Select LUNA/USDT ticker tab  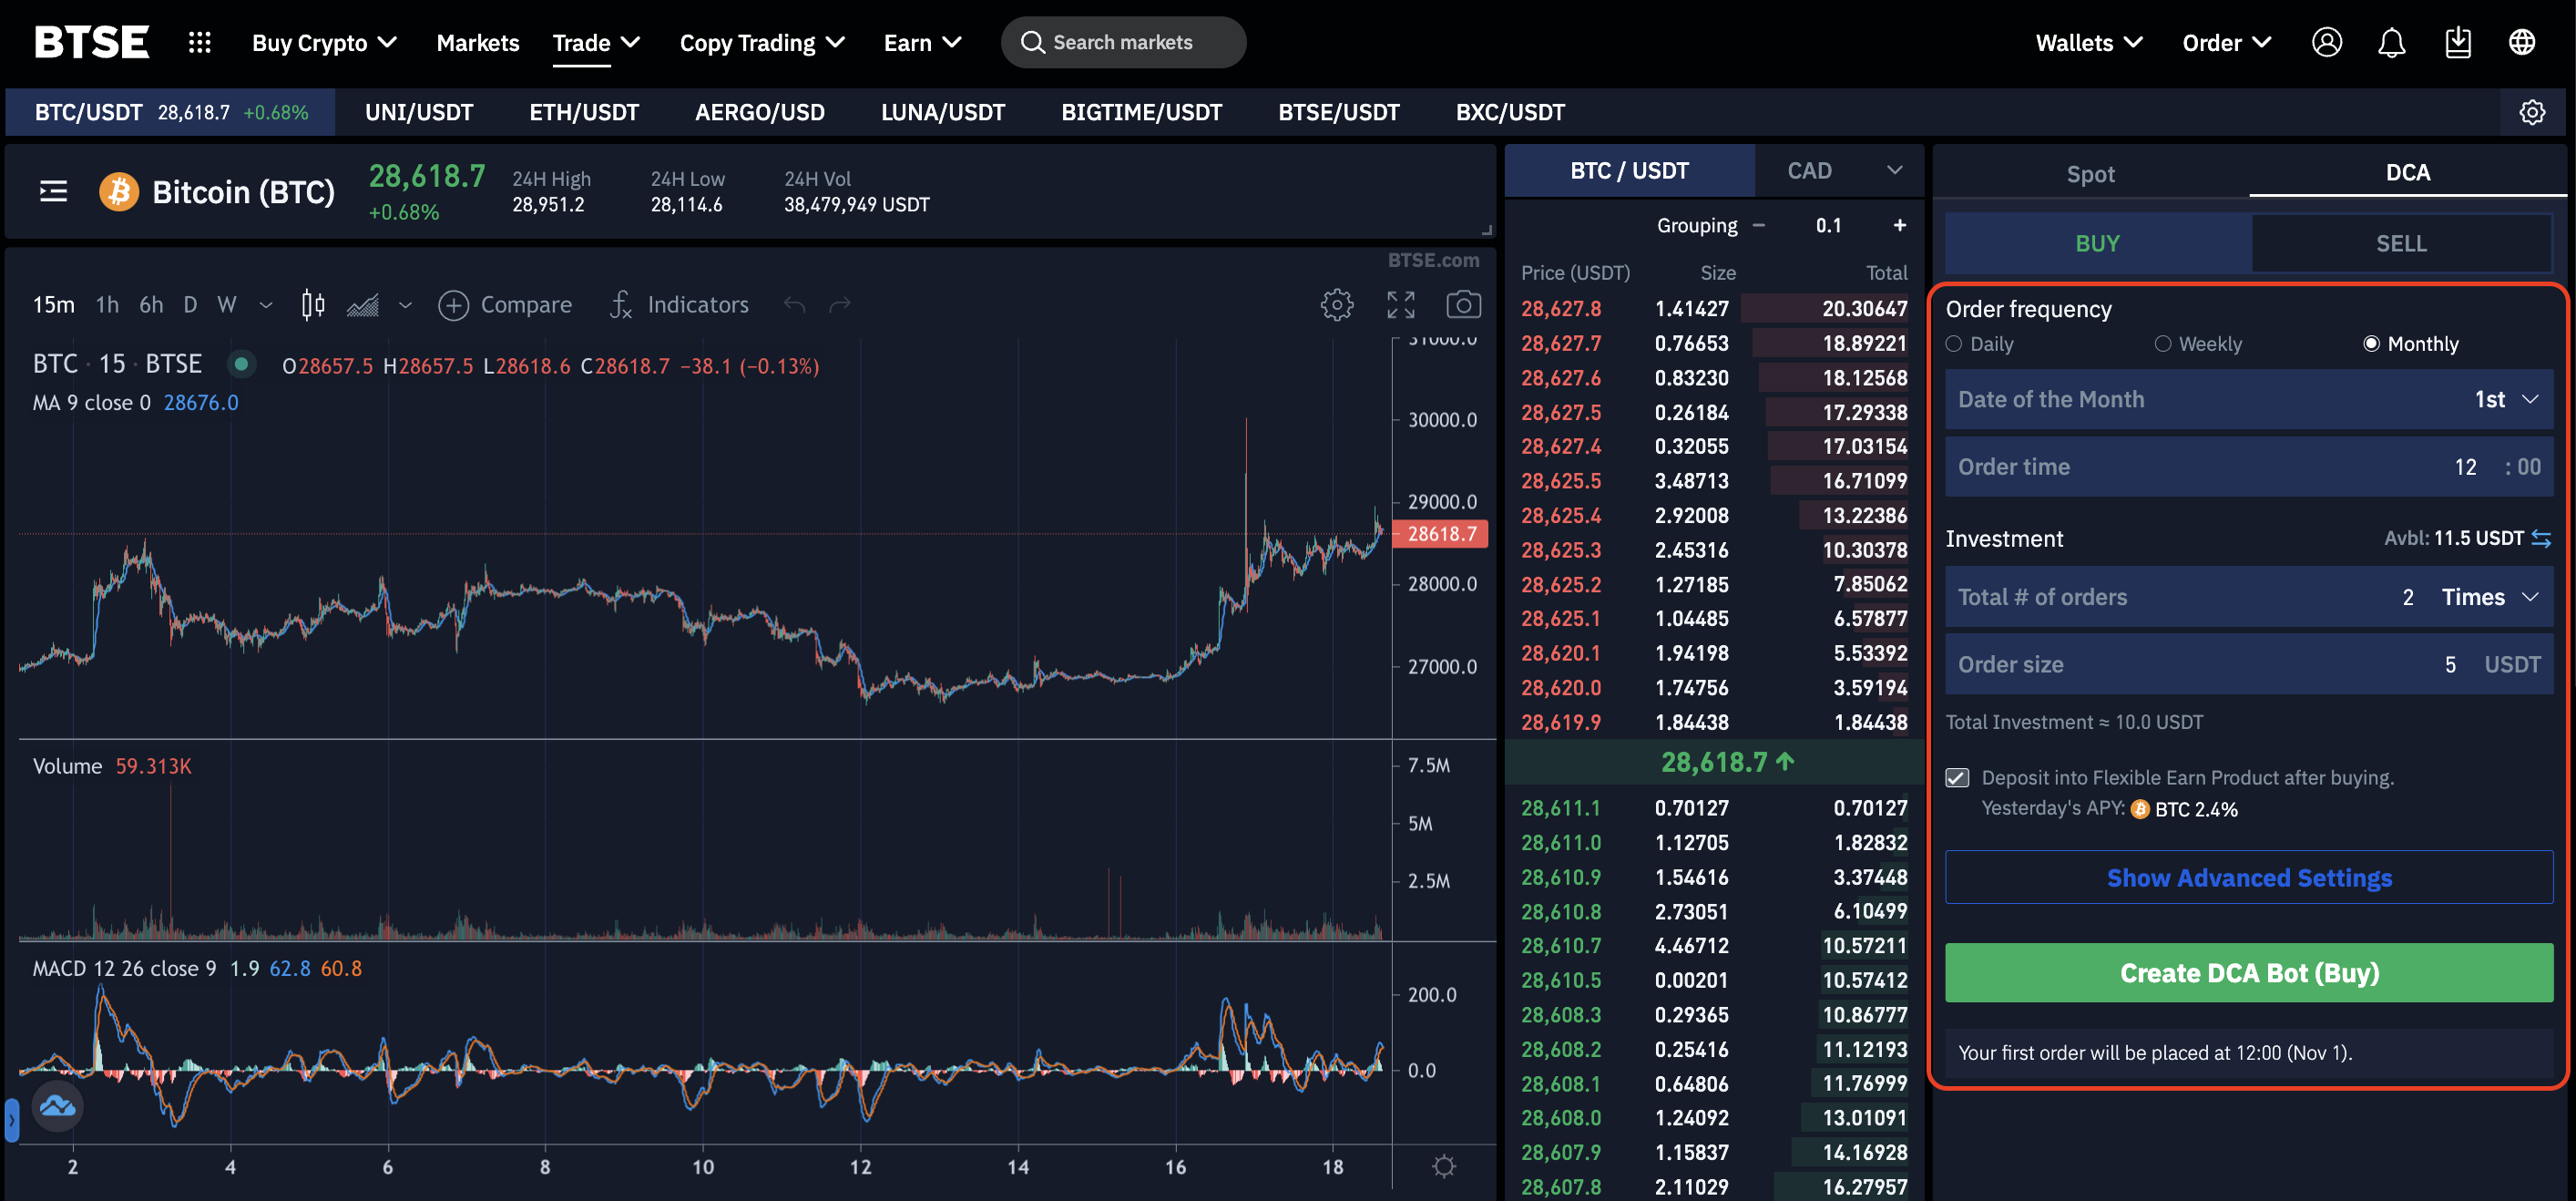(x=942, y=112)
